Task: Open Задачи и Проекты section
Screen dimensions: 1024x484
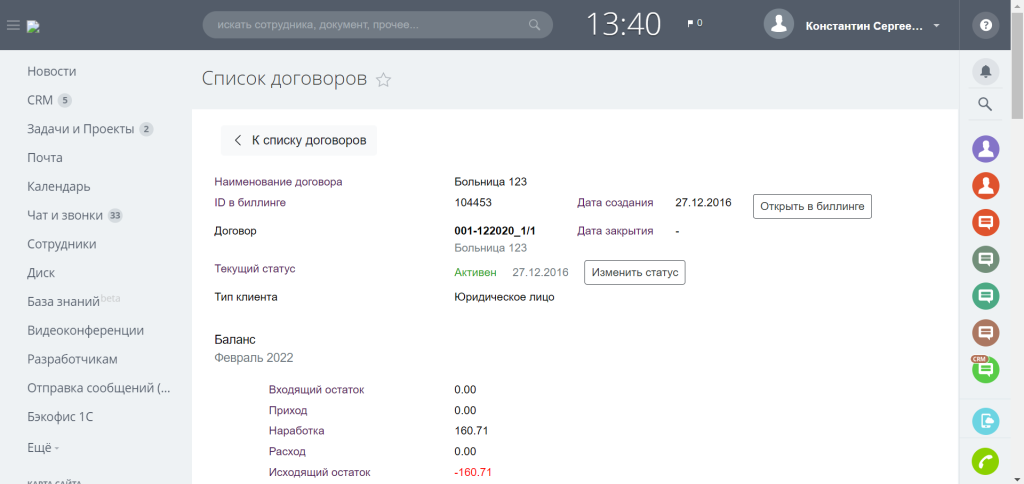Action: [80, 129]
